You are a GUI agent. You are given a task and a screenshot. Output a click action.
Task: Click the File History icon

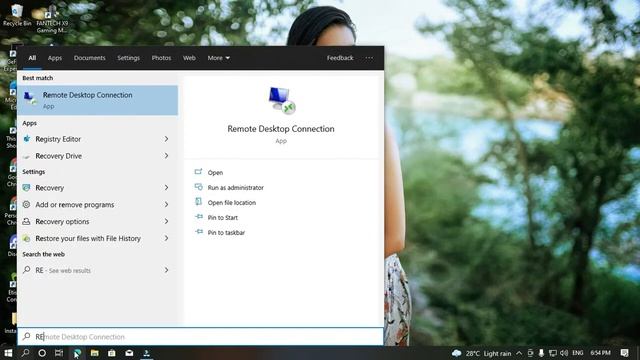pyautogui.click(x=27, y=238)
